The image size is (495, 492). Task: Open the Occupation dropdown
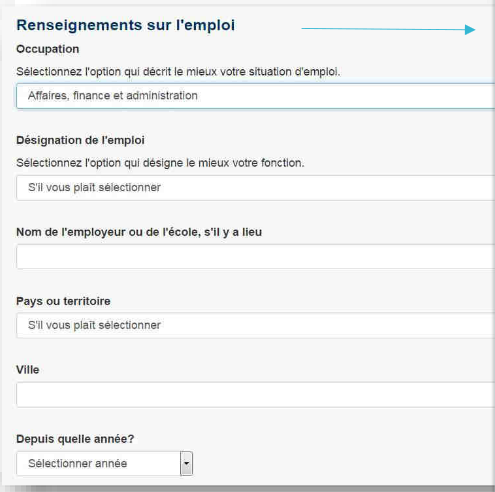tap(256, 96)
